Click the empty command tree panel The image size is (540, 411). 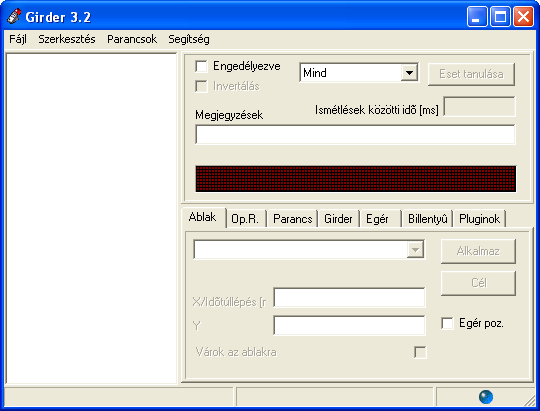(x=91, y=218)
